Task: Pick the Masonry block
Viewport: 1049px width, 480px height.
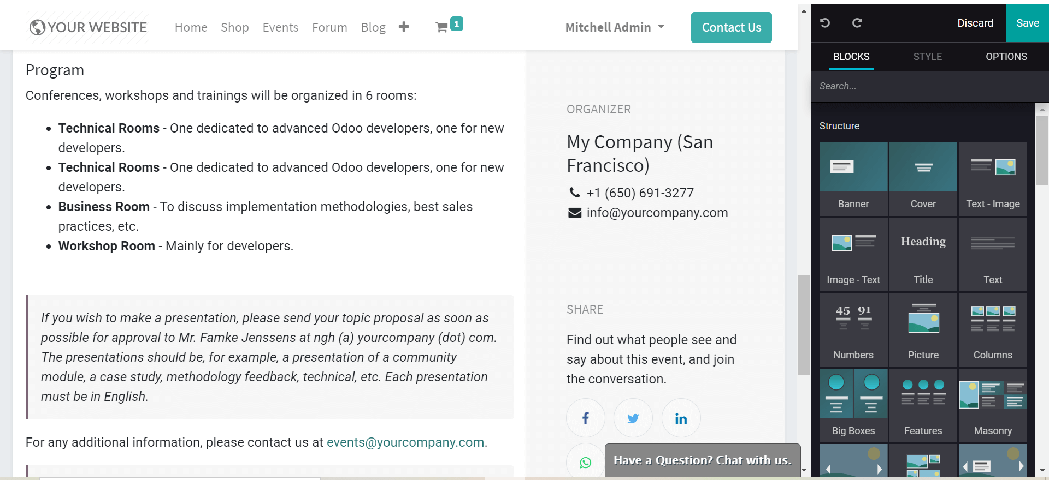Action: tap(993, 405)
